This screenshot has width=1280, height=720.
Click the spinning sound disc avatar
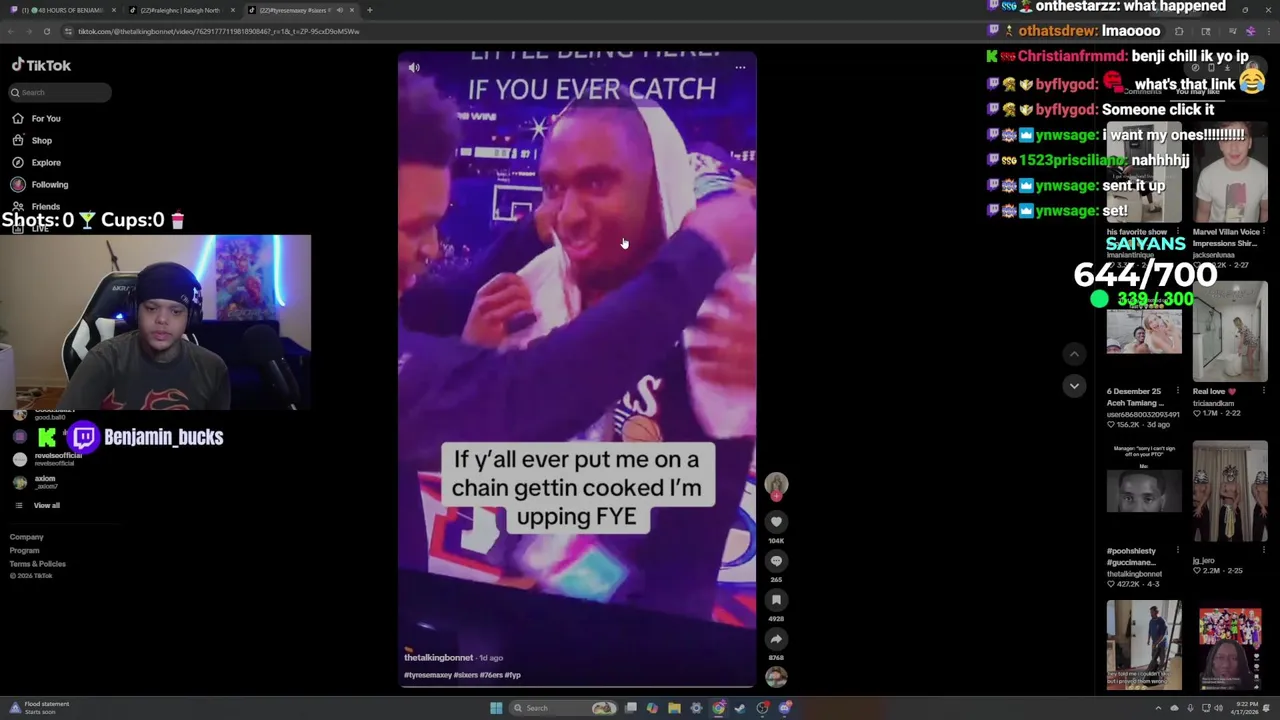776,676
